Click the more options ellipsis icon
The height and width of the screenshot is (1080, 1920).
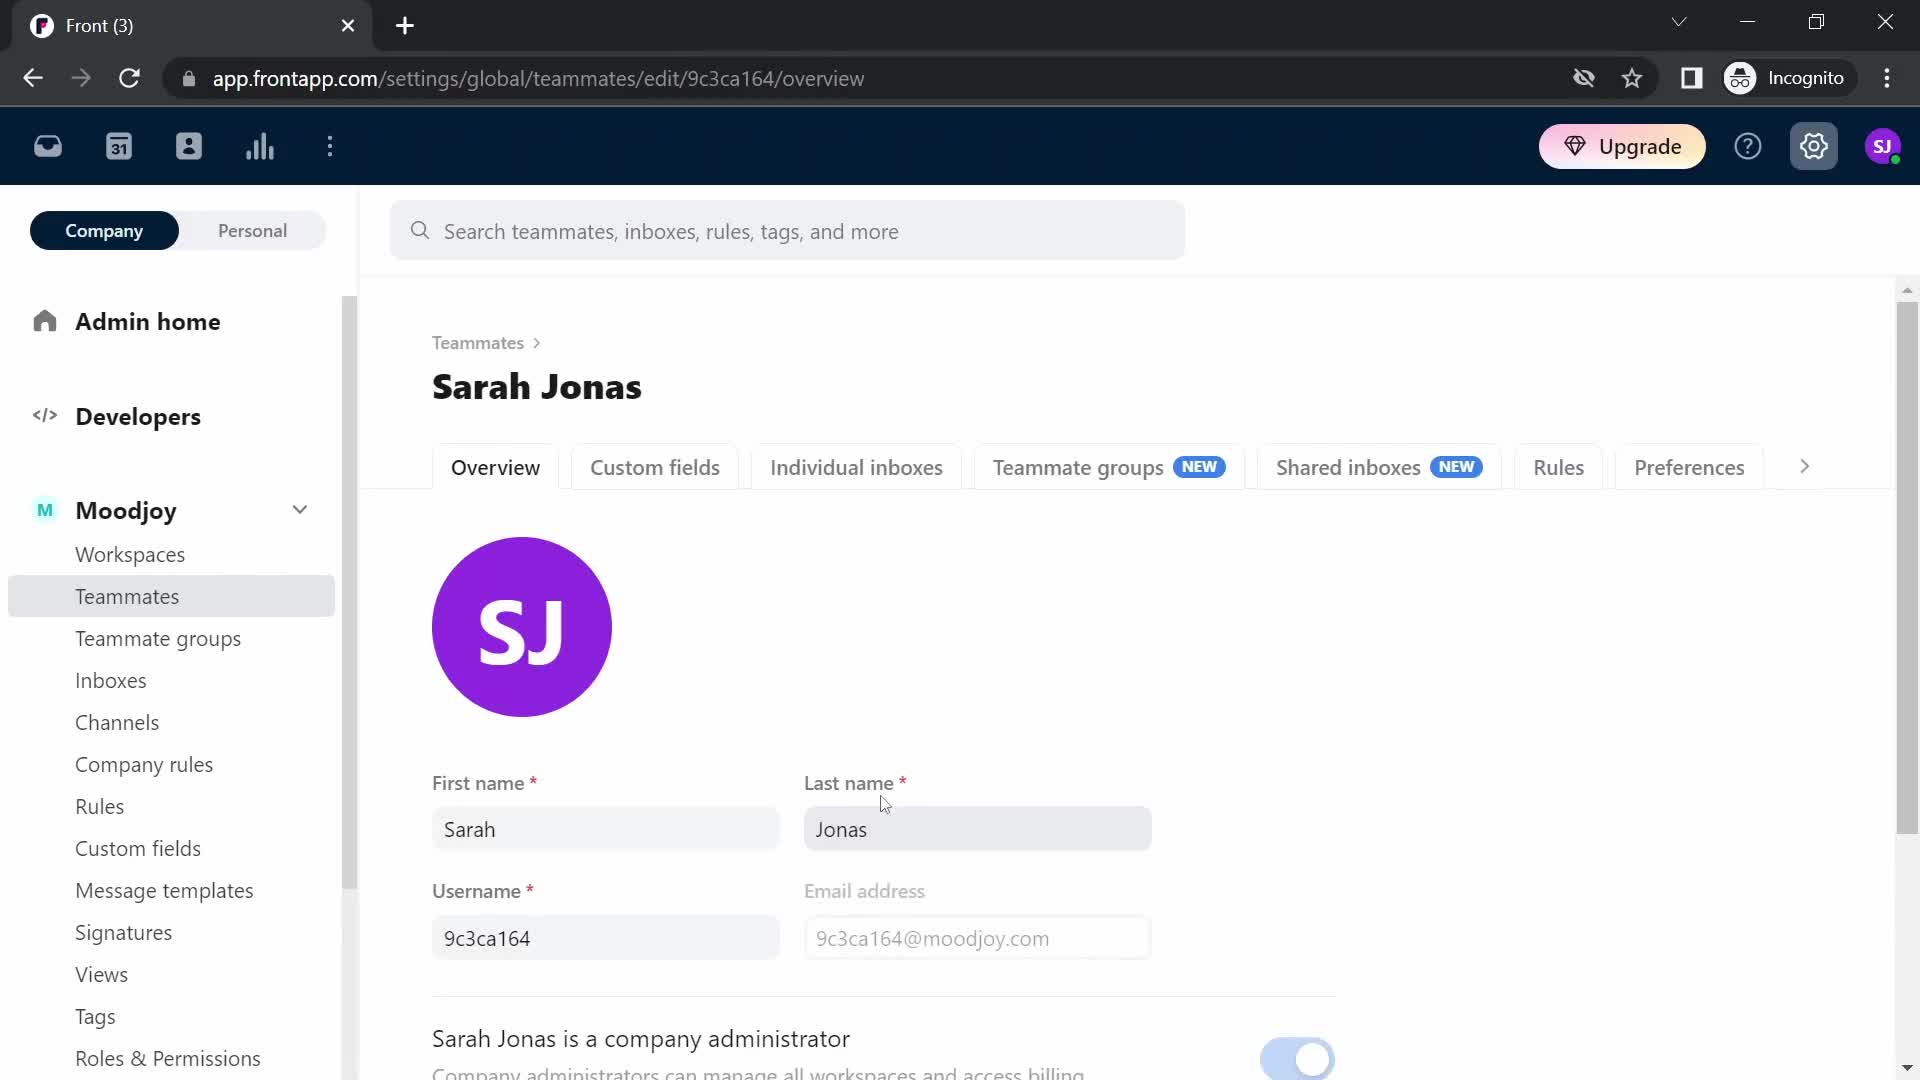point(330,146)
